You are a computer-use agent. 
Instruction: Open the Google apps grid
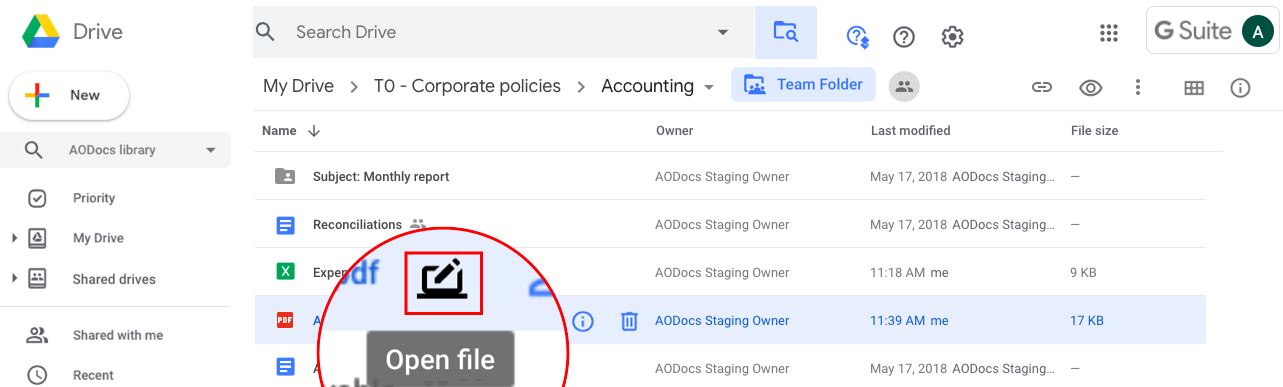[1108, 33]
